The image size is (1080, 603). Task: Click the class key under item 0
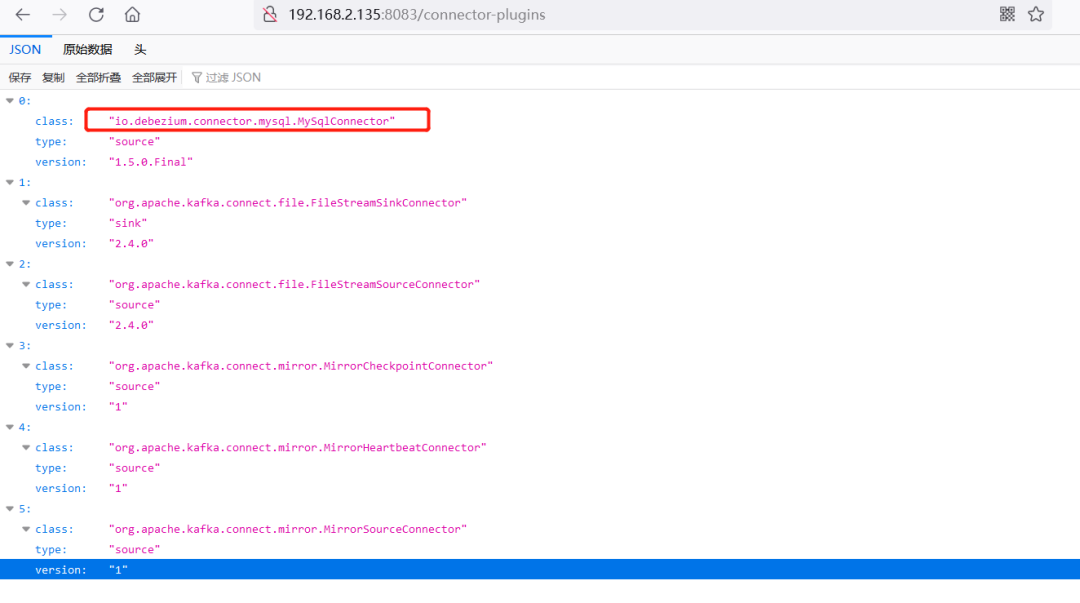point(54,121)
